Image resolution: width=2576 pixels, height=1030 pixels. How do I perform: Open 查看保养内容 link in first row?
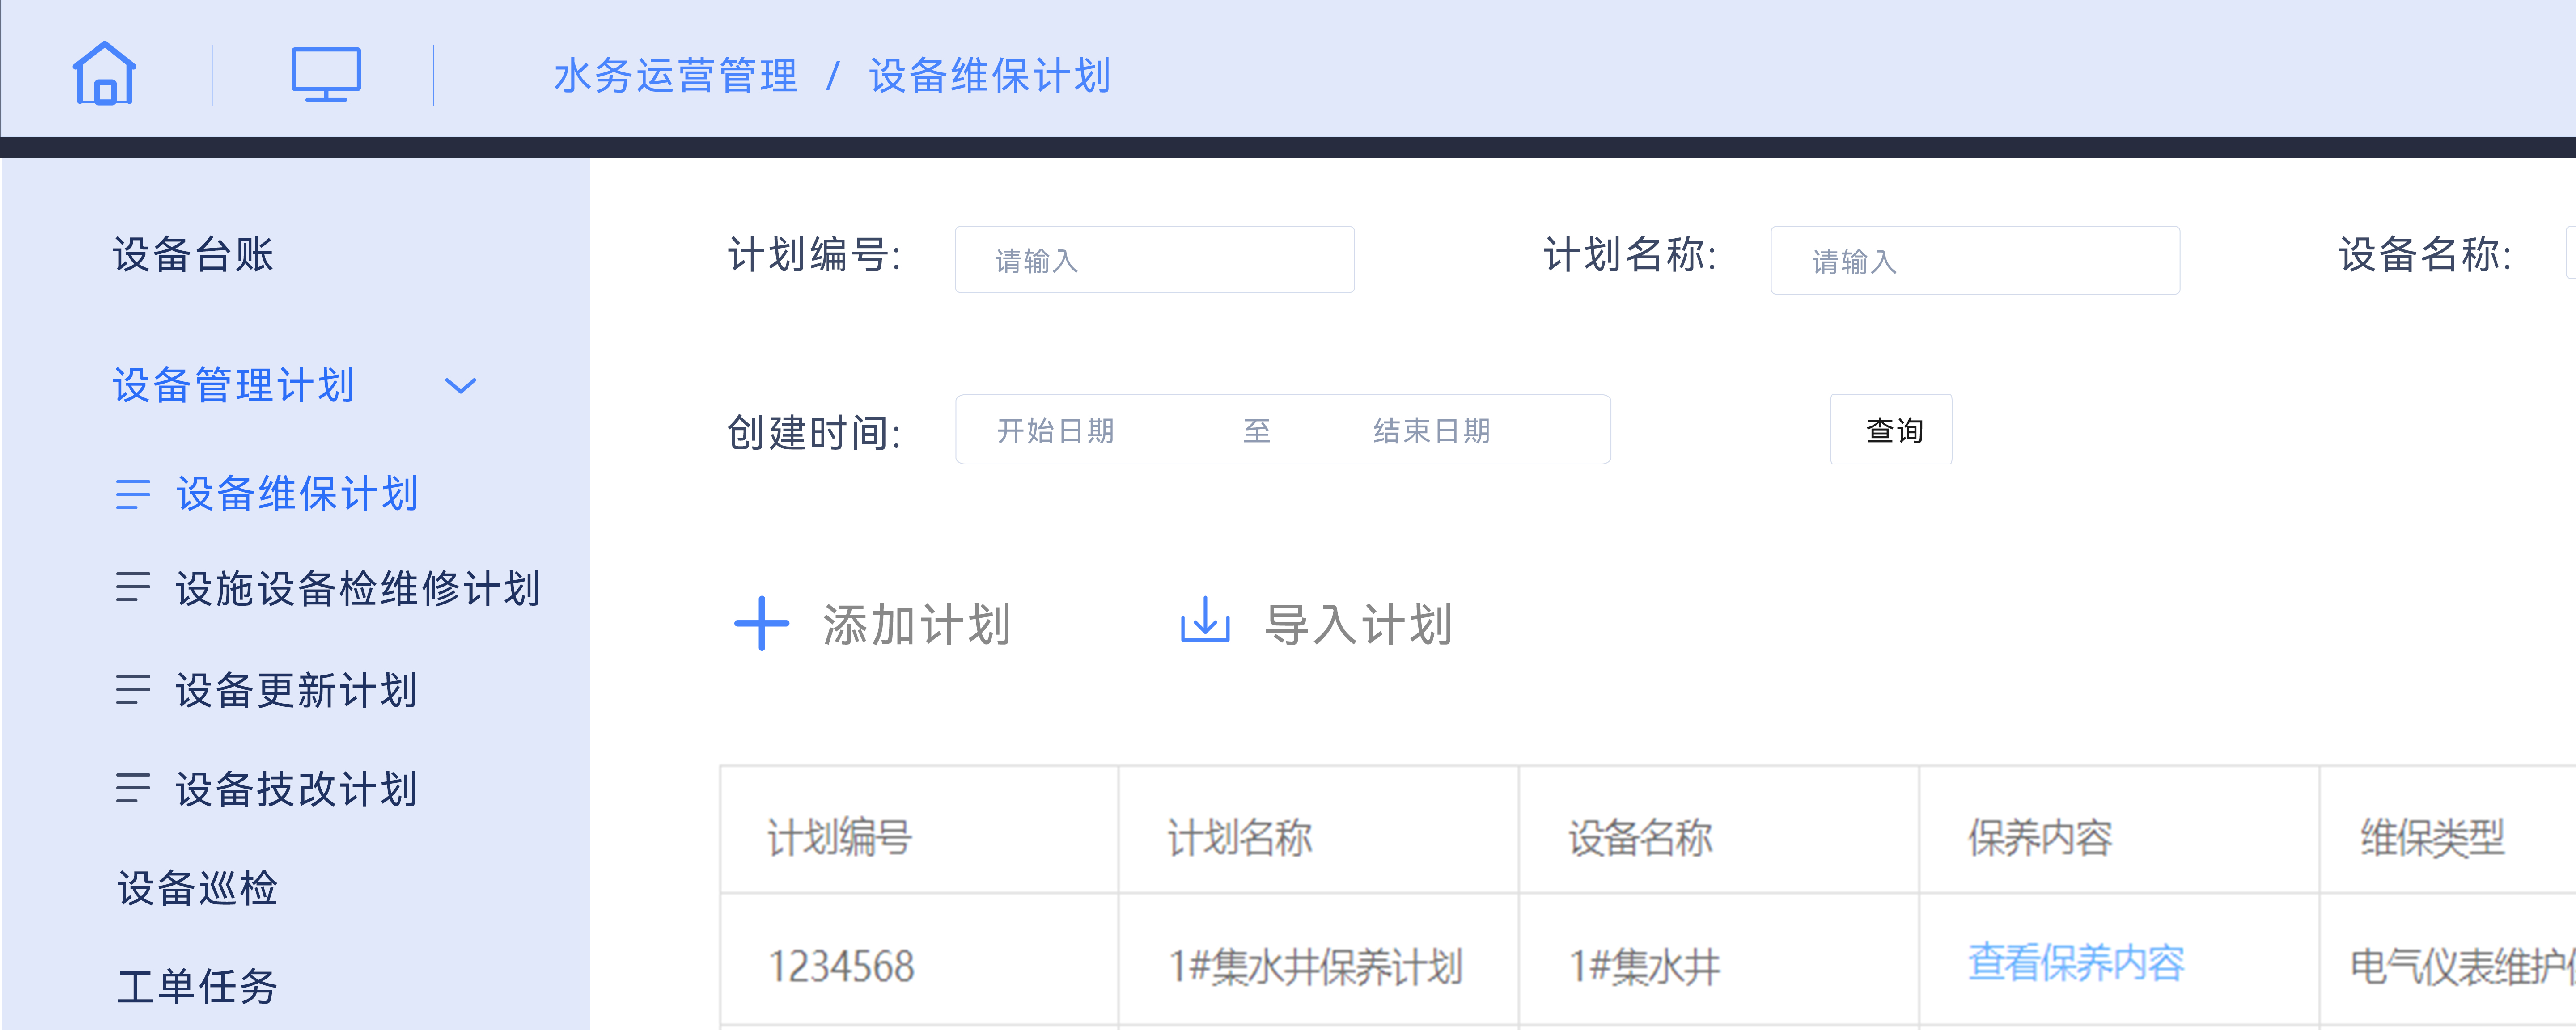click(x=2076, y=963)
